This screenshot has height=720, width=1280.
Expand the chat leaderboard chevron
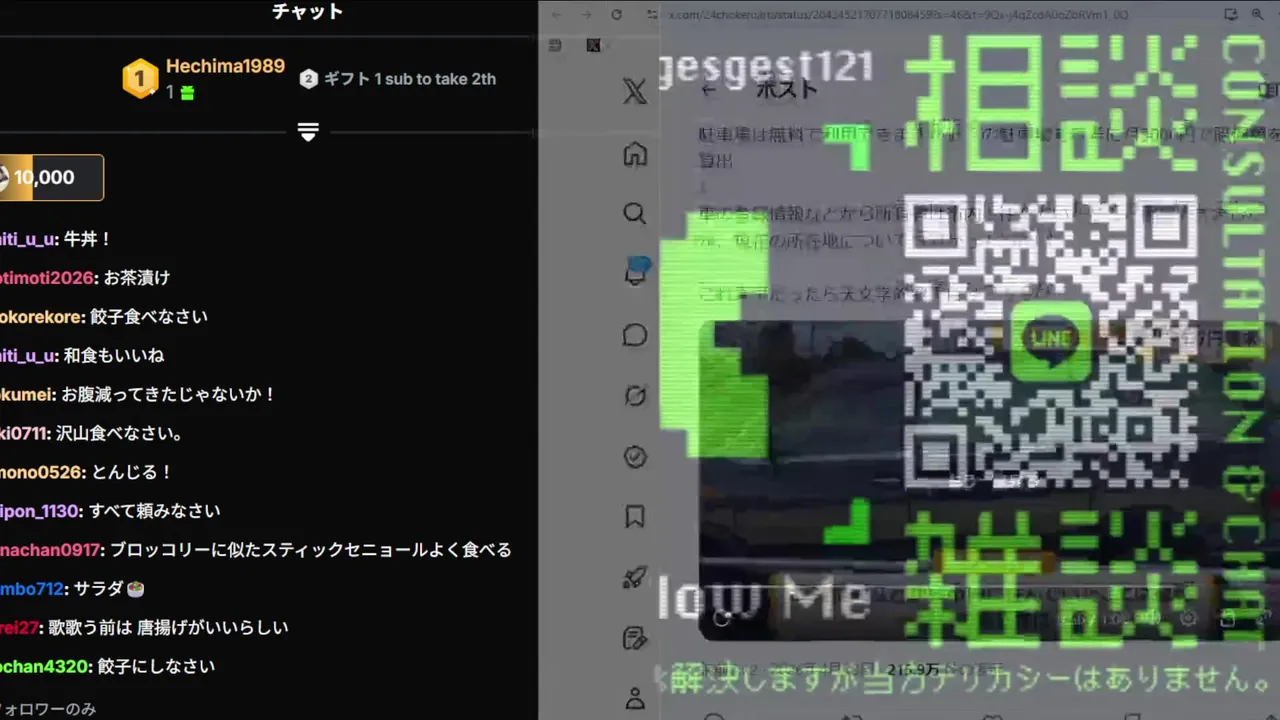308,132
